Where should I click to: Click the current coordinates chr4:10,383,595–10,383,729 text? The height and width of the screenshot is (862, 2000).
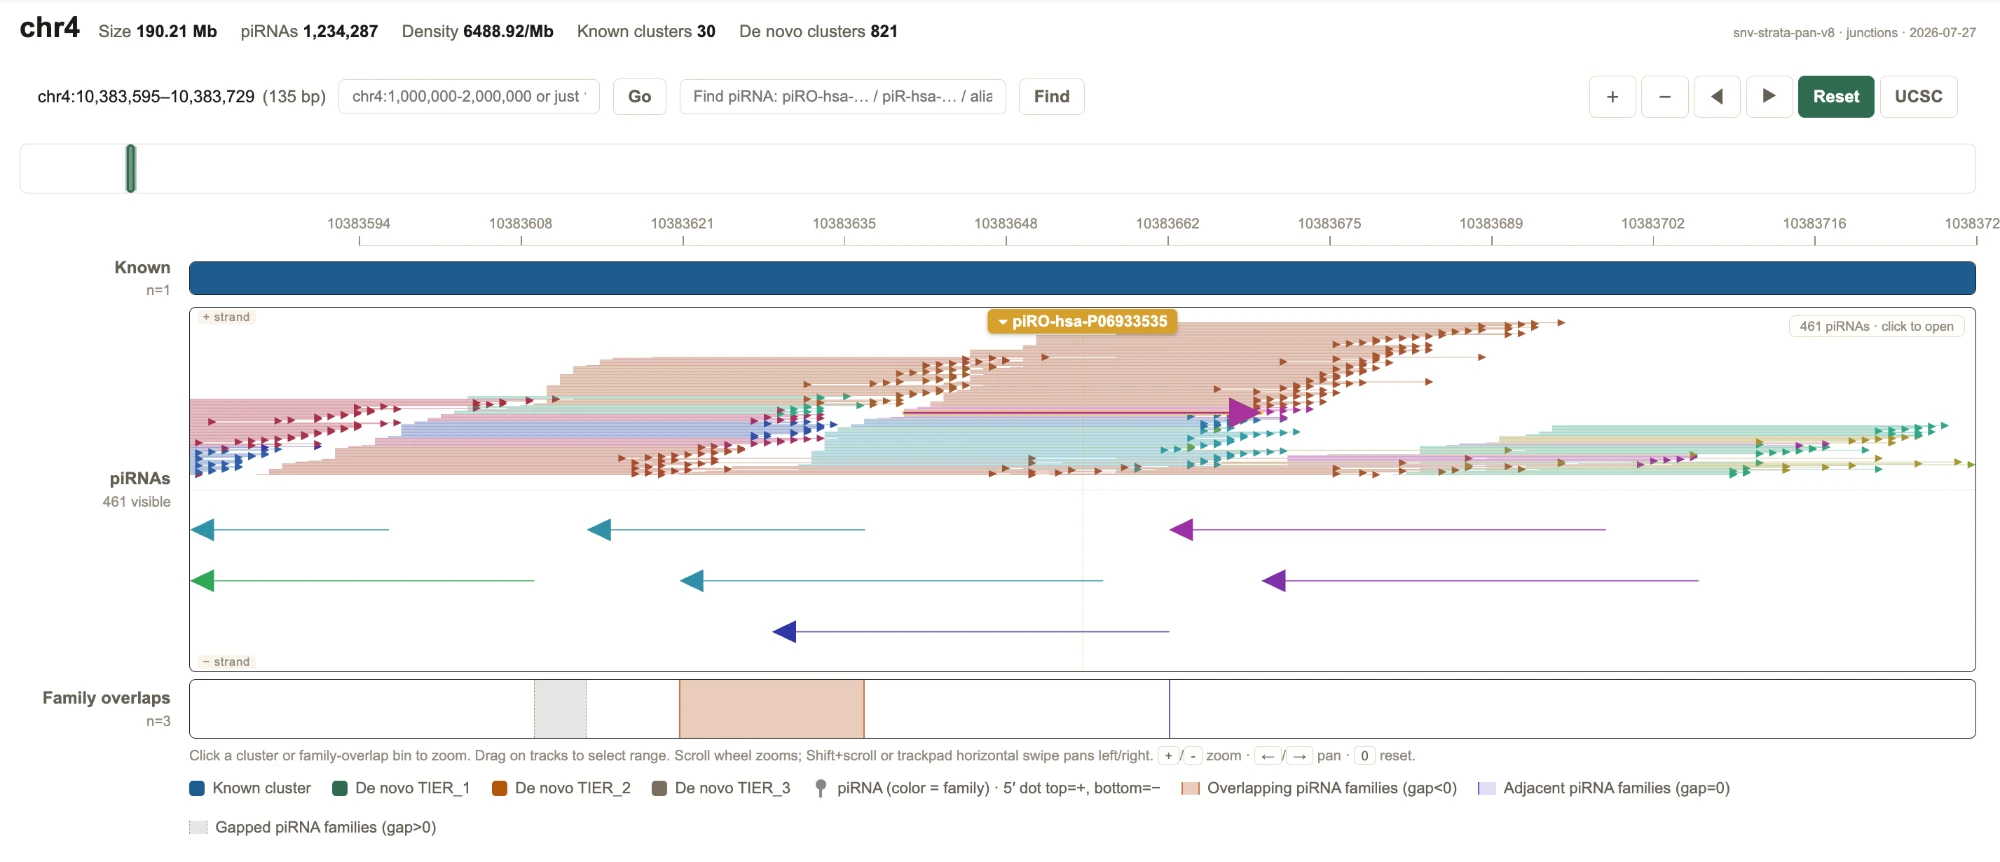146,97
